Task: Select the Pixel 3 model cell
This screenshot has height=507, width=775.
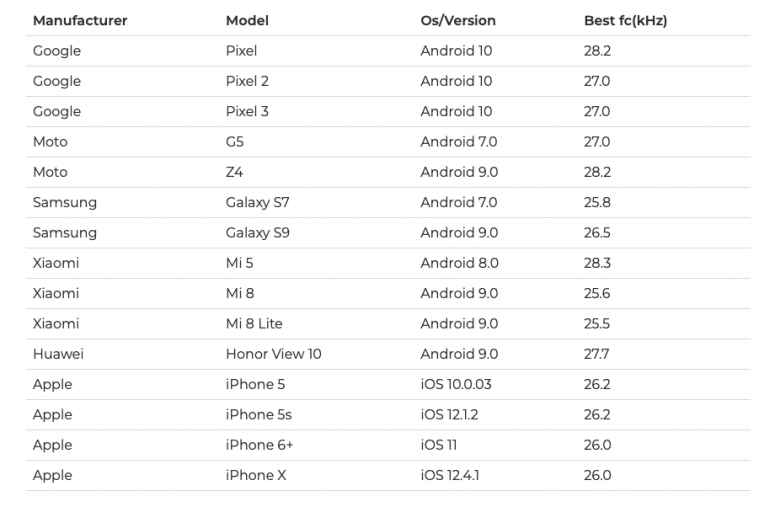Action: click(247, 111)
